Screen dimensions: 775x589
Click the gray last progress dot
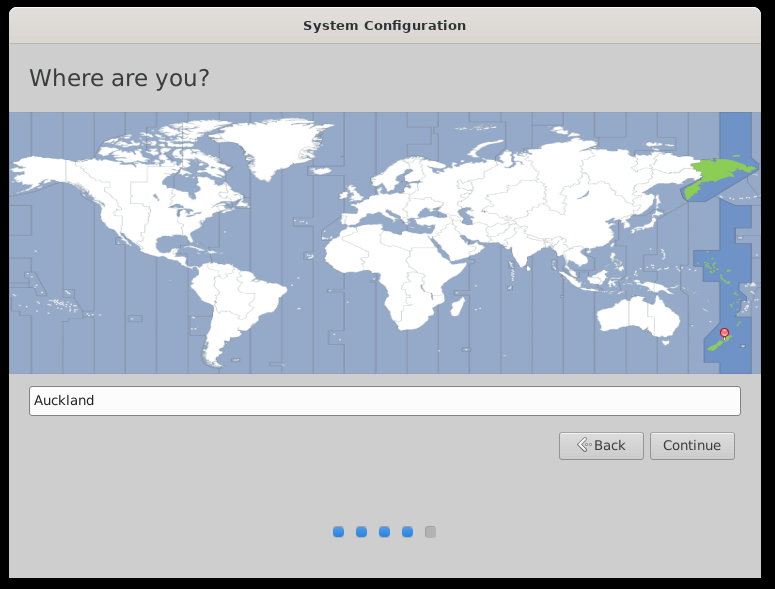[430, 532]
